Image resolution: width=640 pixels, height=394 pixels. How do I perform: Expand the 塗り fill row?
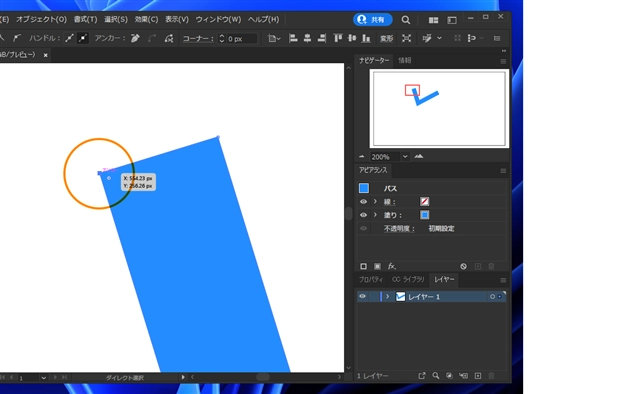pyautogui.click(x=375, y=215)
